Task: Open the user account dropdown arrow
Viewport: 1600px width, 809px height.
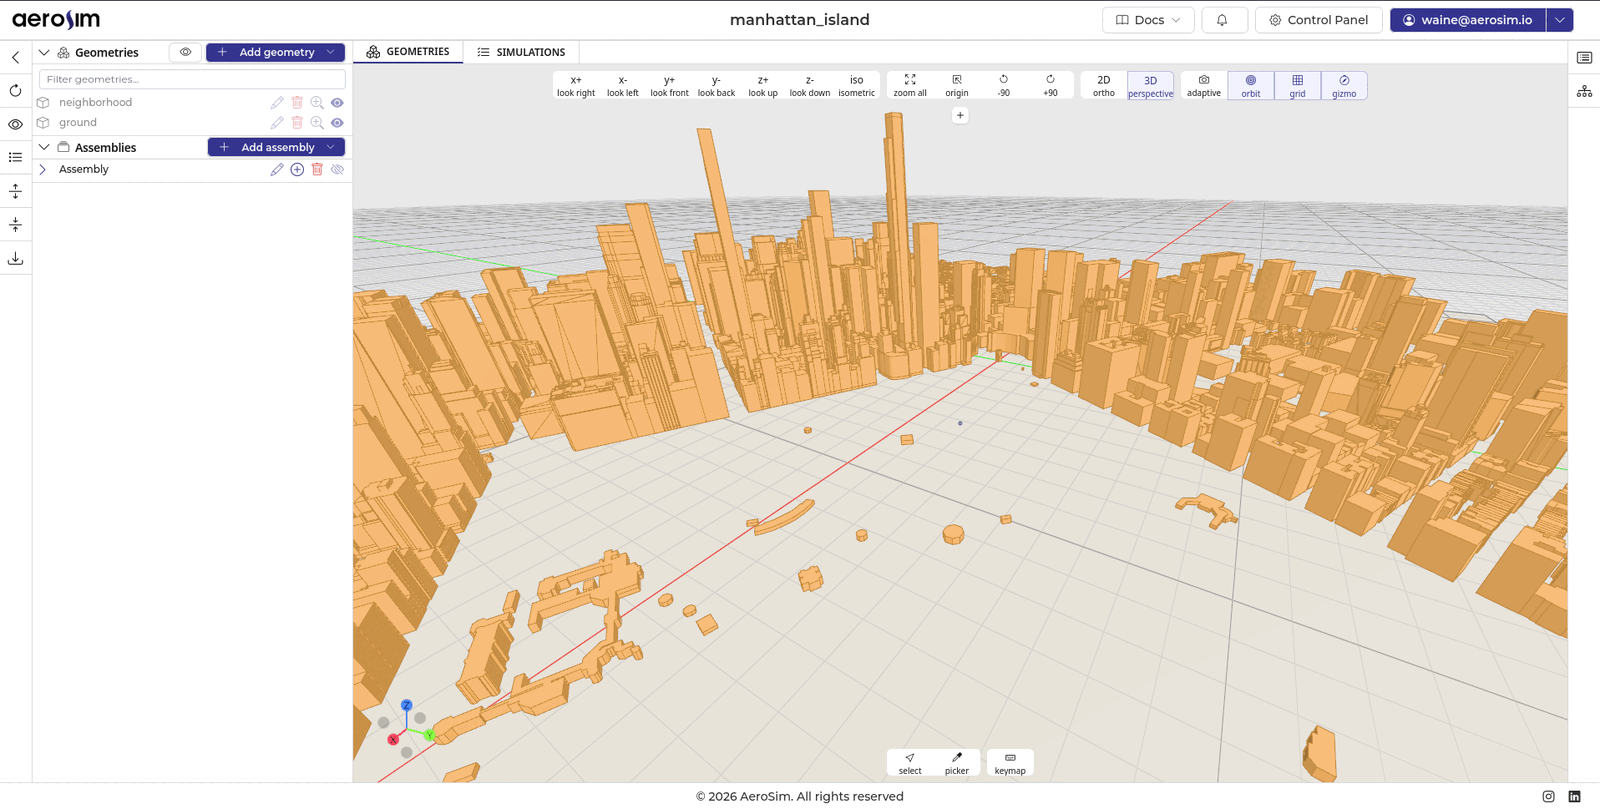Action: 1560,20
